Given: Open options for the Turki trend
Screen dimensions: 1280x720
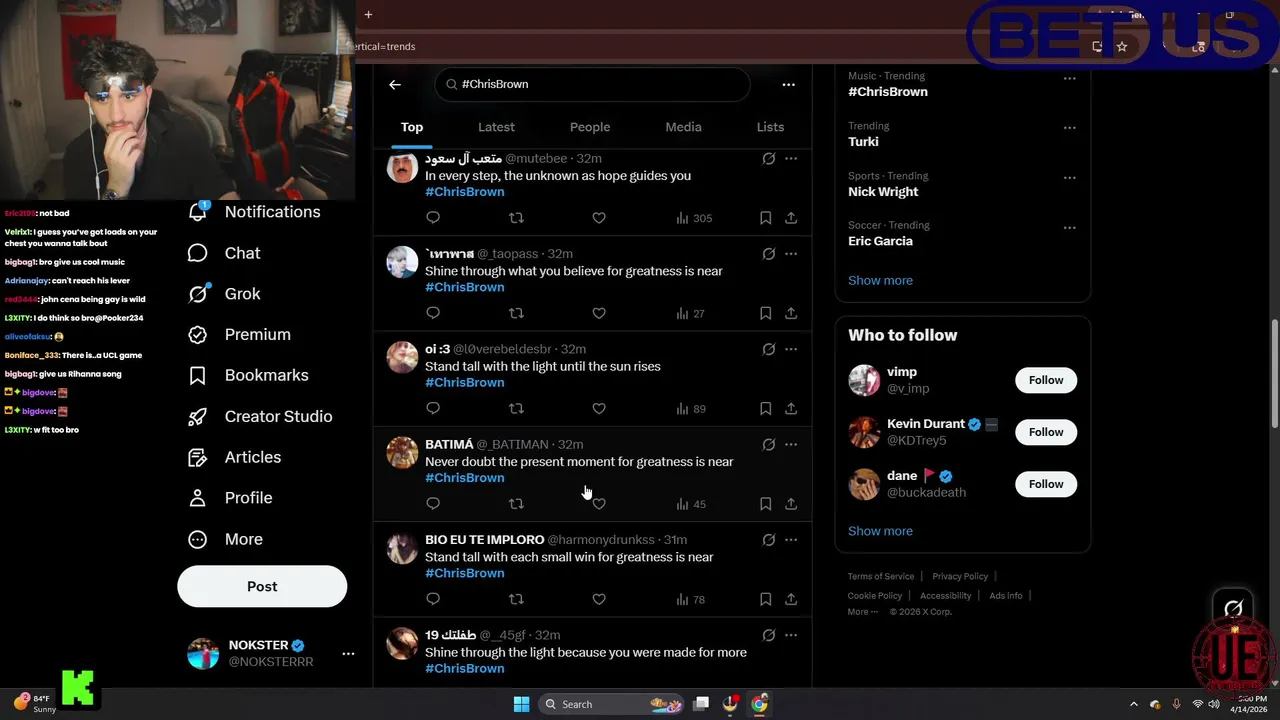Looking at the screenshot, I should pyautogui.click(x=1069, y=128).
